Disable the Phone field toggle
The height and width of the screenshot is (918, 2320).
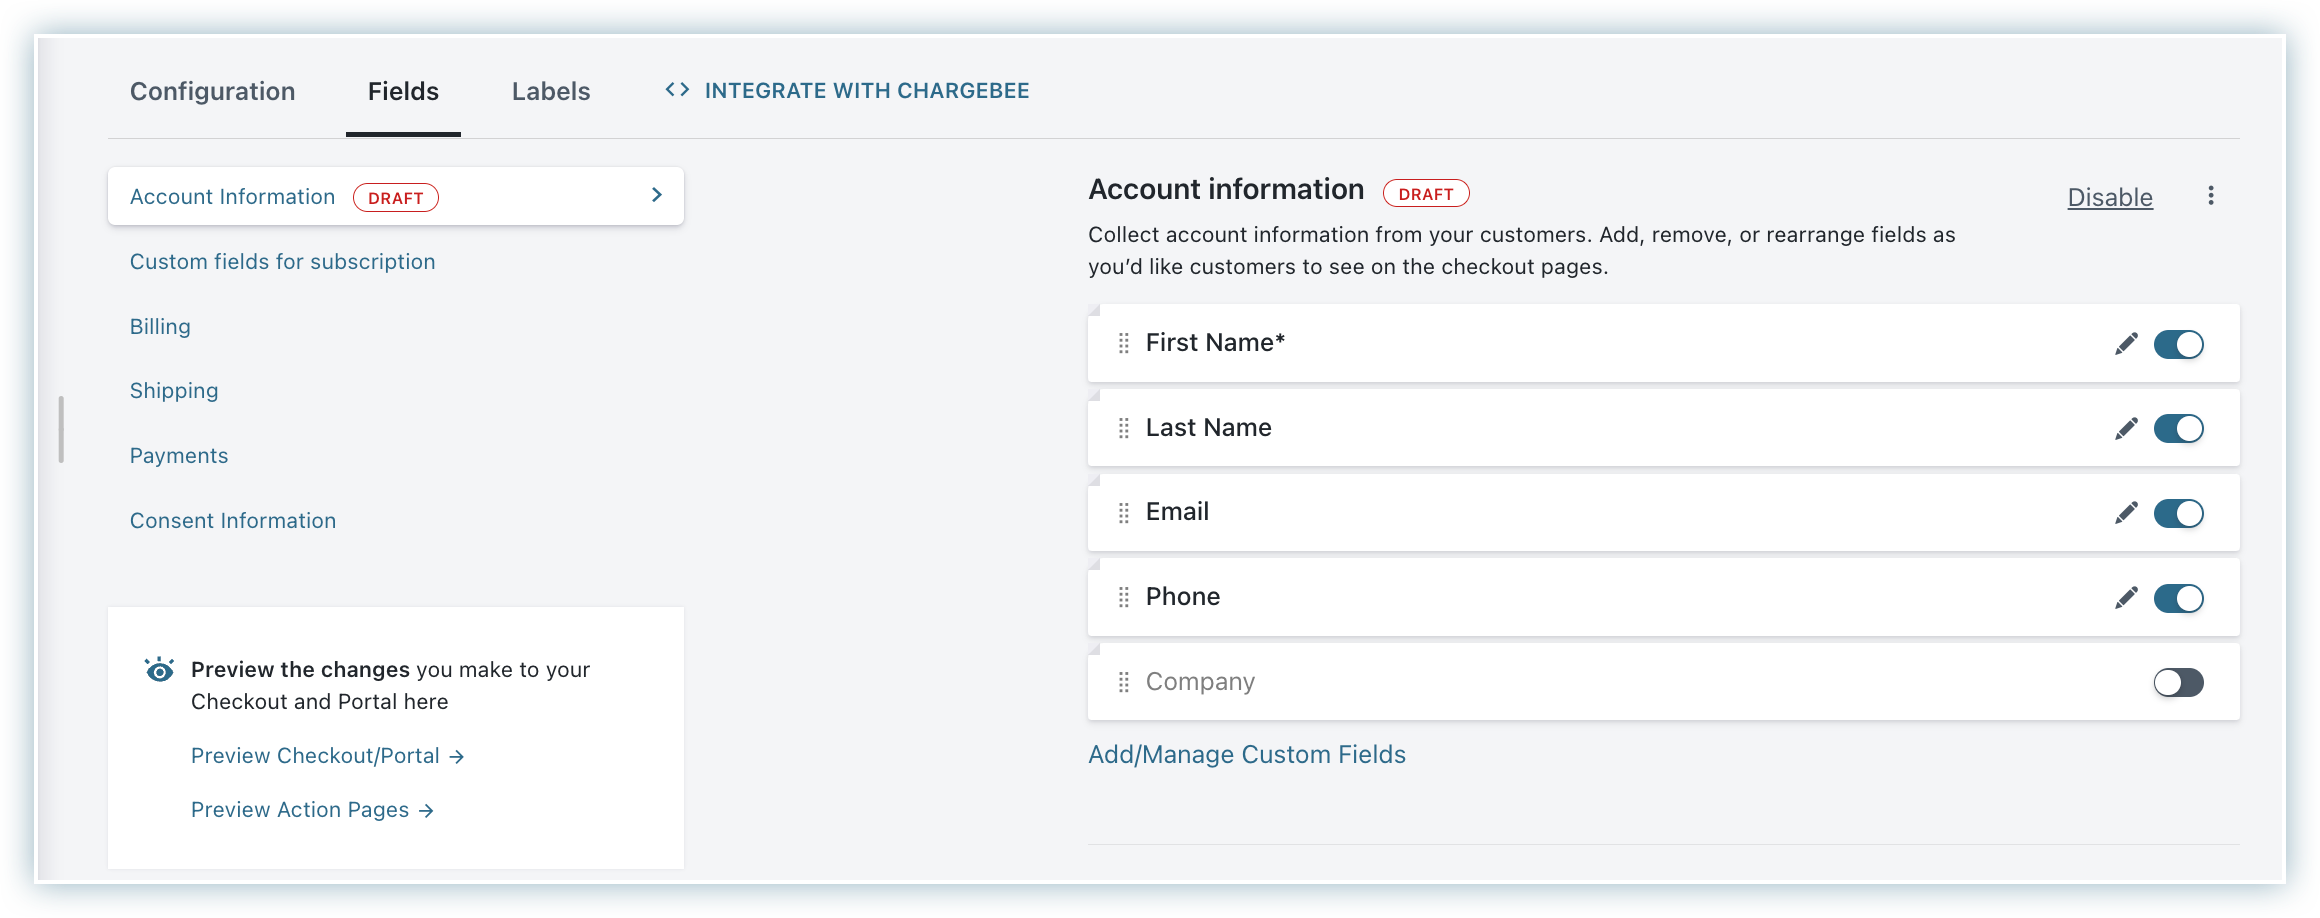click(x=2178, y=598)
